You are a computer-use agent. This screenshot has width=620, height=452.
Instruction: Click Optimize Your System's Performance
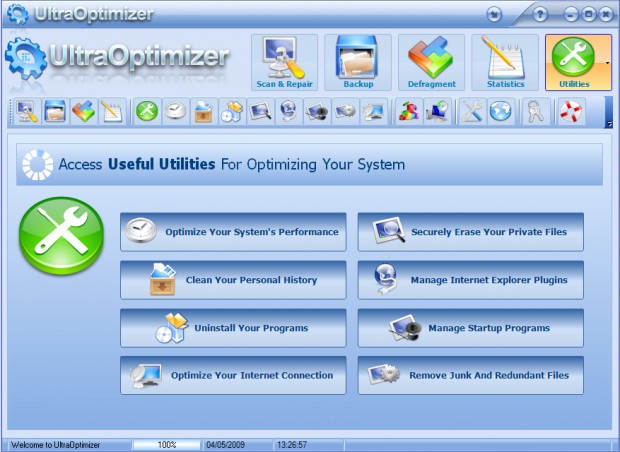click(233, 232)
